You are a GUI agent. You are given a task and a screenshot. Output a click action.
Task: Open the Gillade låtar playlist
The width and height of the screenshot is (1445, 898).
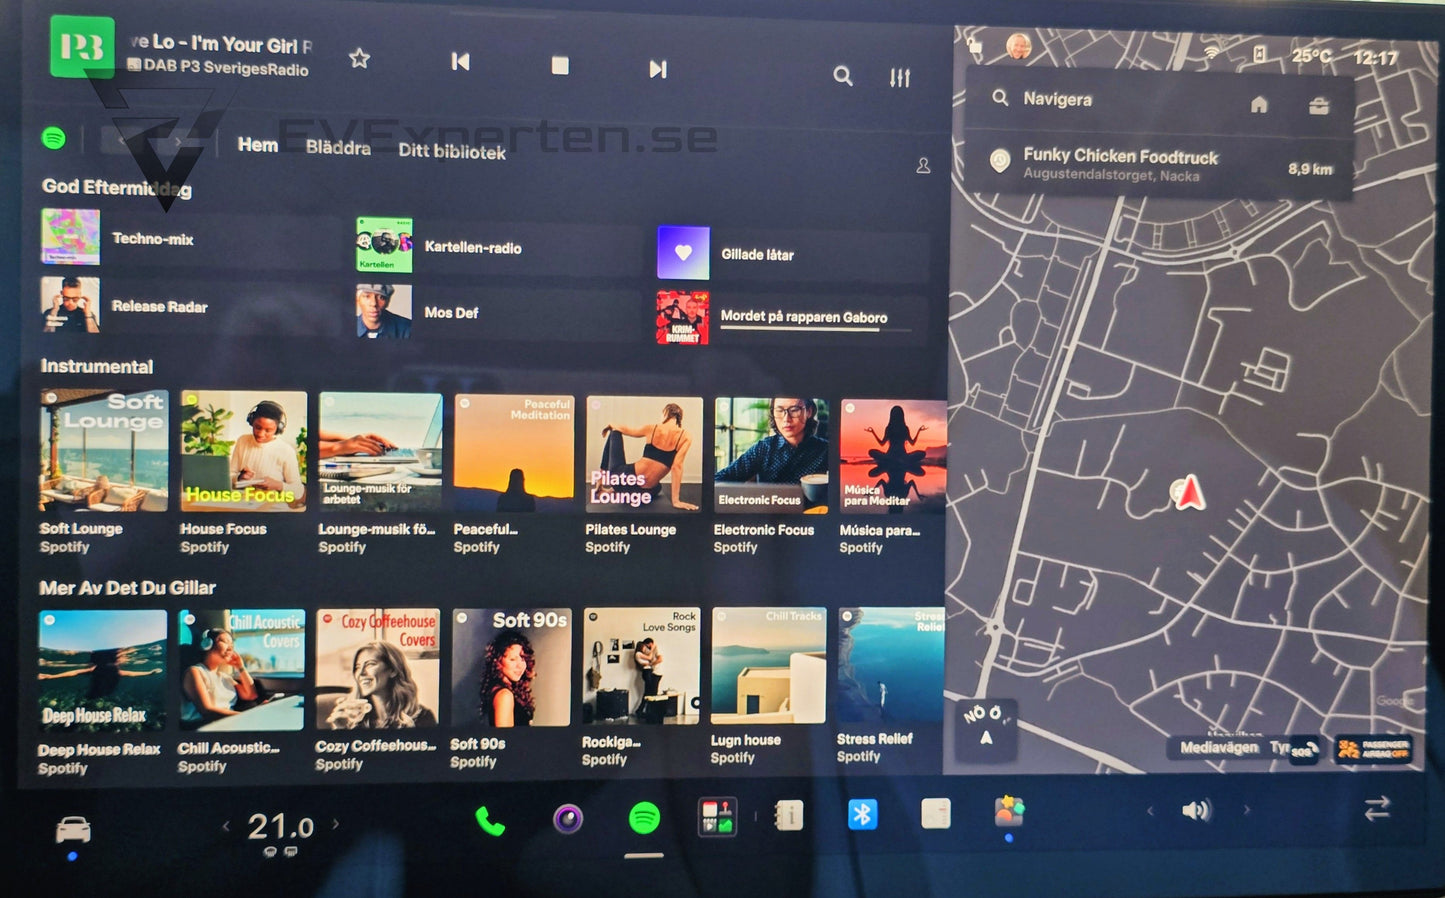tap(792, 253)
